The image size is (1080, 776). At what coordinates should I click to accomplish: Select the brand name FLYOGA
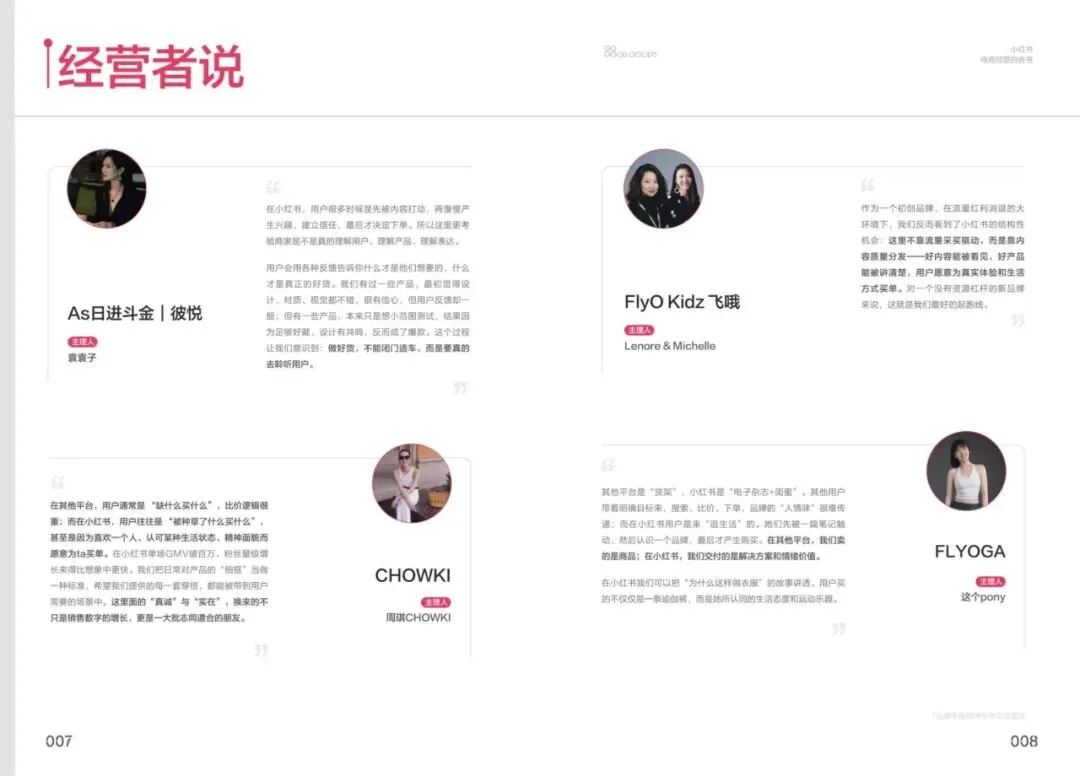point(970,552)
